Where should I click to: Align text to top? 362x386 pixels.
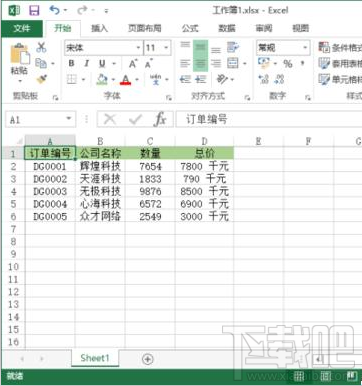pyautogui.click(x=185, y=46)
